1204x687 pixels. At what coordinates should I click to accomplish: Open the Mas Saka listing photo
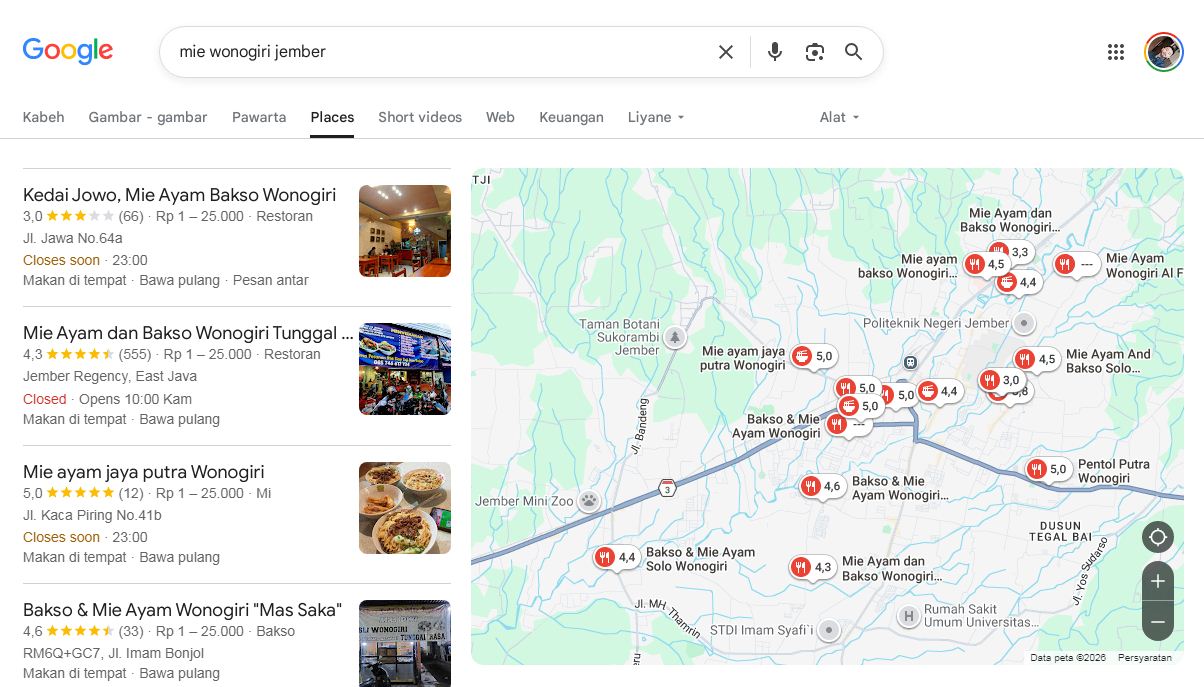point(405,643)
